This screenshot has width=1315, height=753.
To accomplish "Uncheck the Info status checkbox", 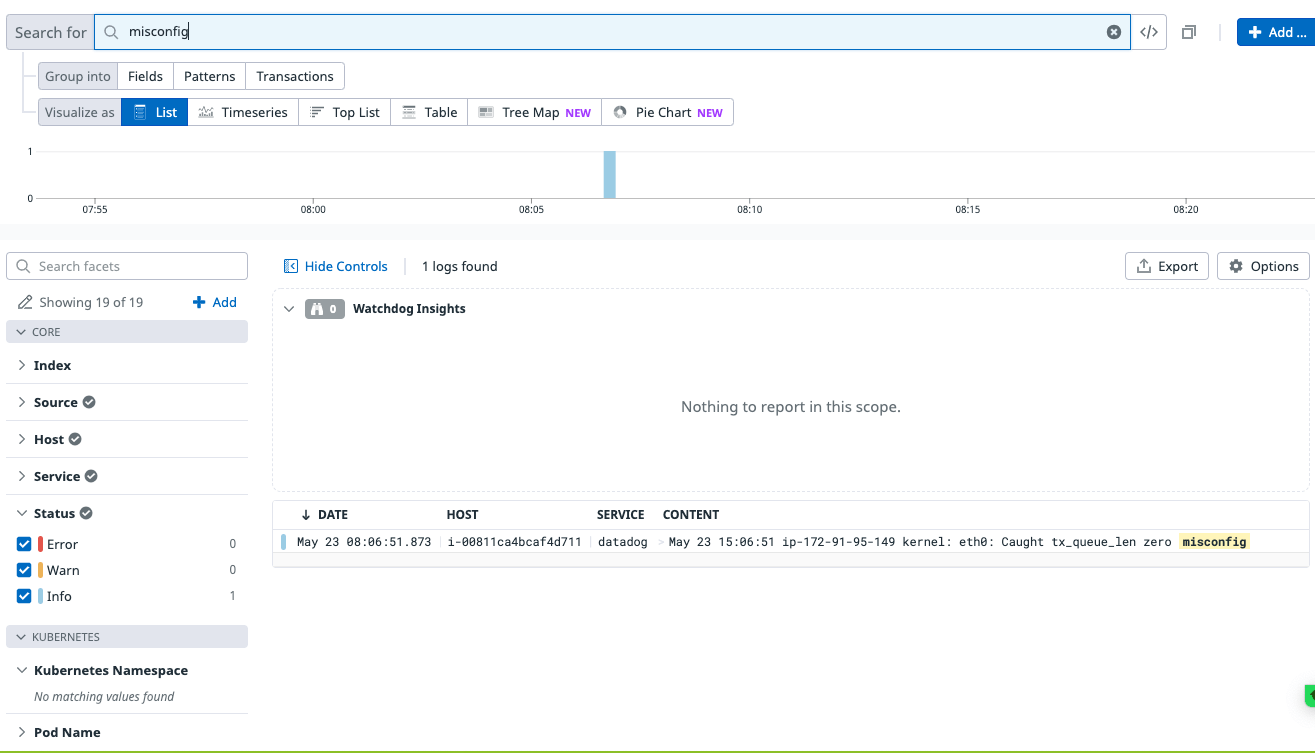I will pyautogui.click(x=25, y=596).
